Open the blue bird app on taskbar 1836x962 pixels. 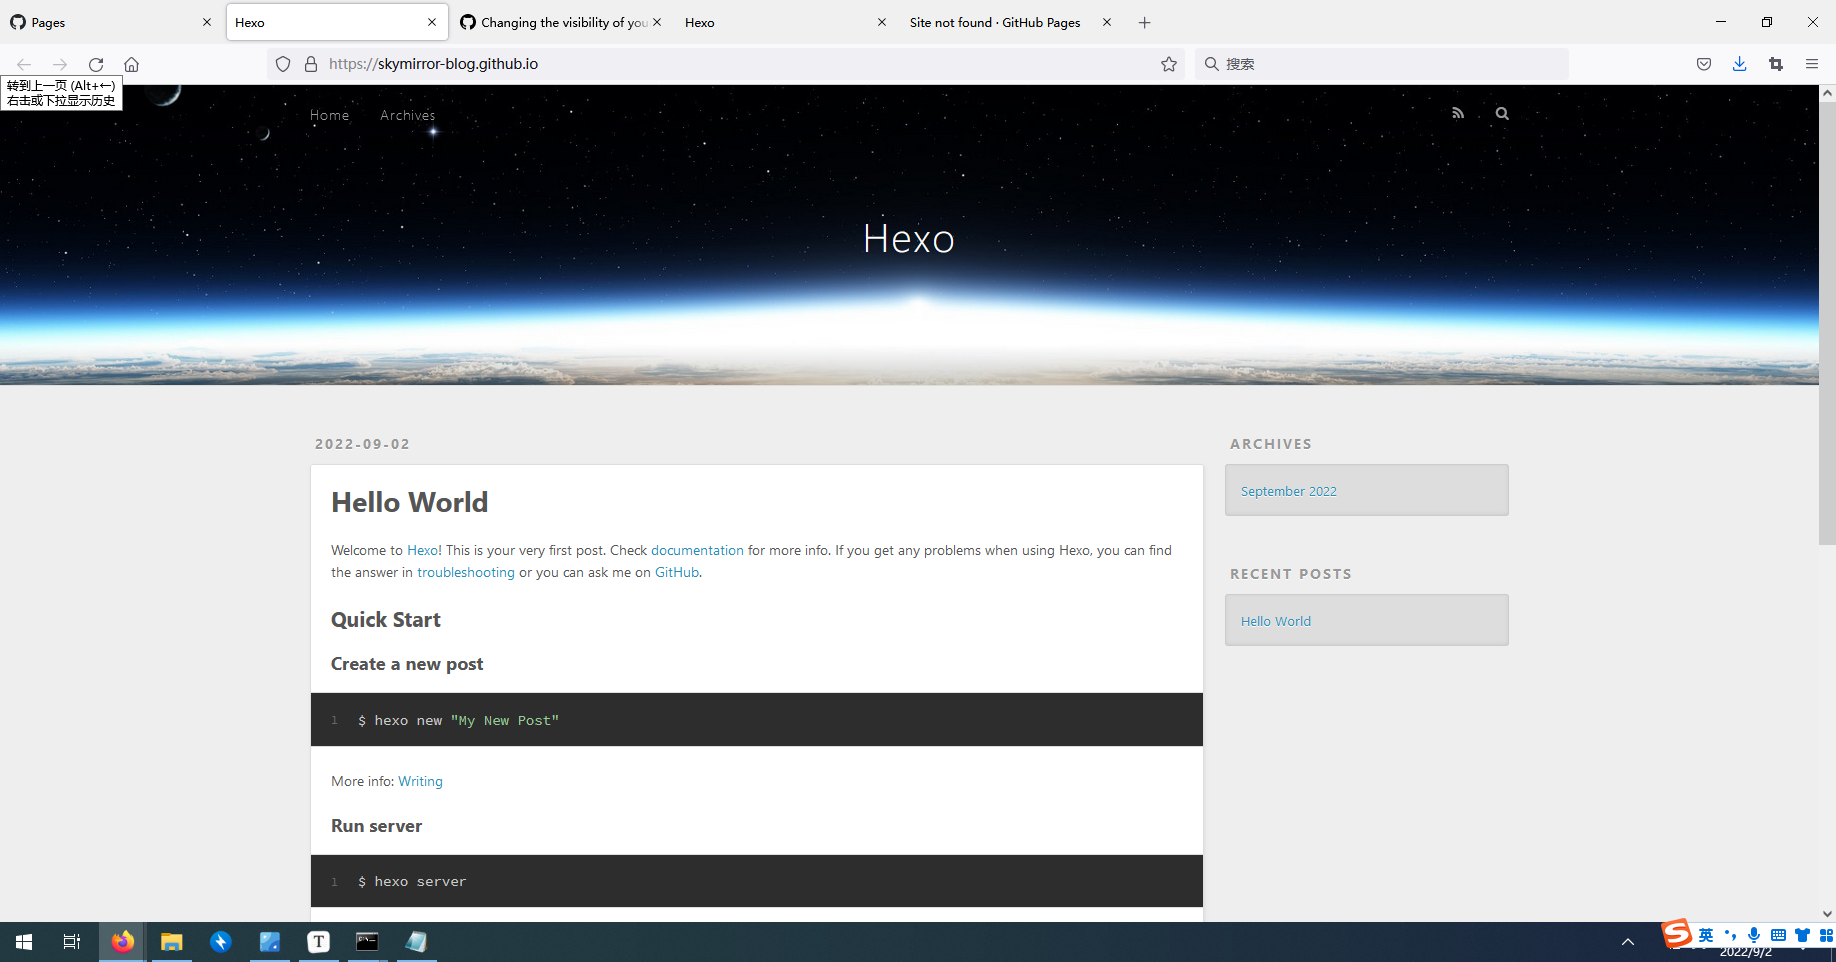(221, 942)
